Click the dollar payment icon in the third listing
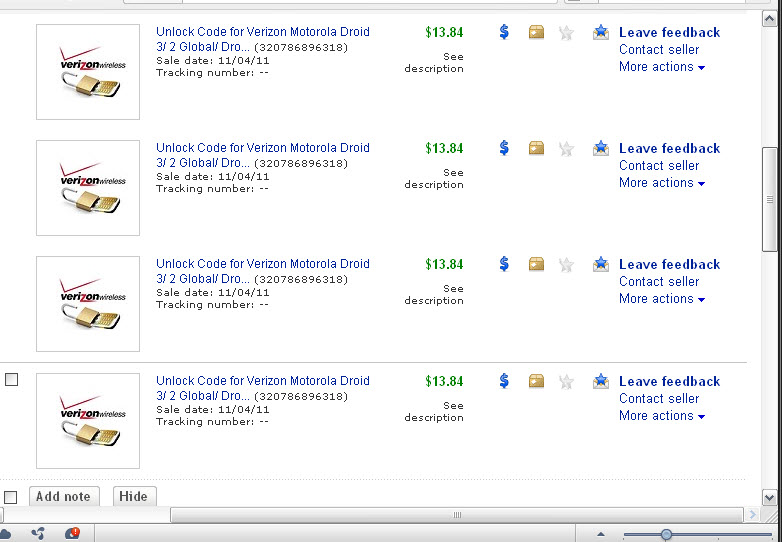This screenshot has width=782, height=542. point(504,264)
